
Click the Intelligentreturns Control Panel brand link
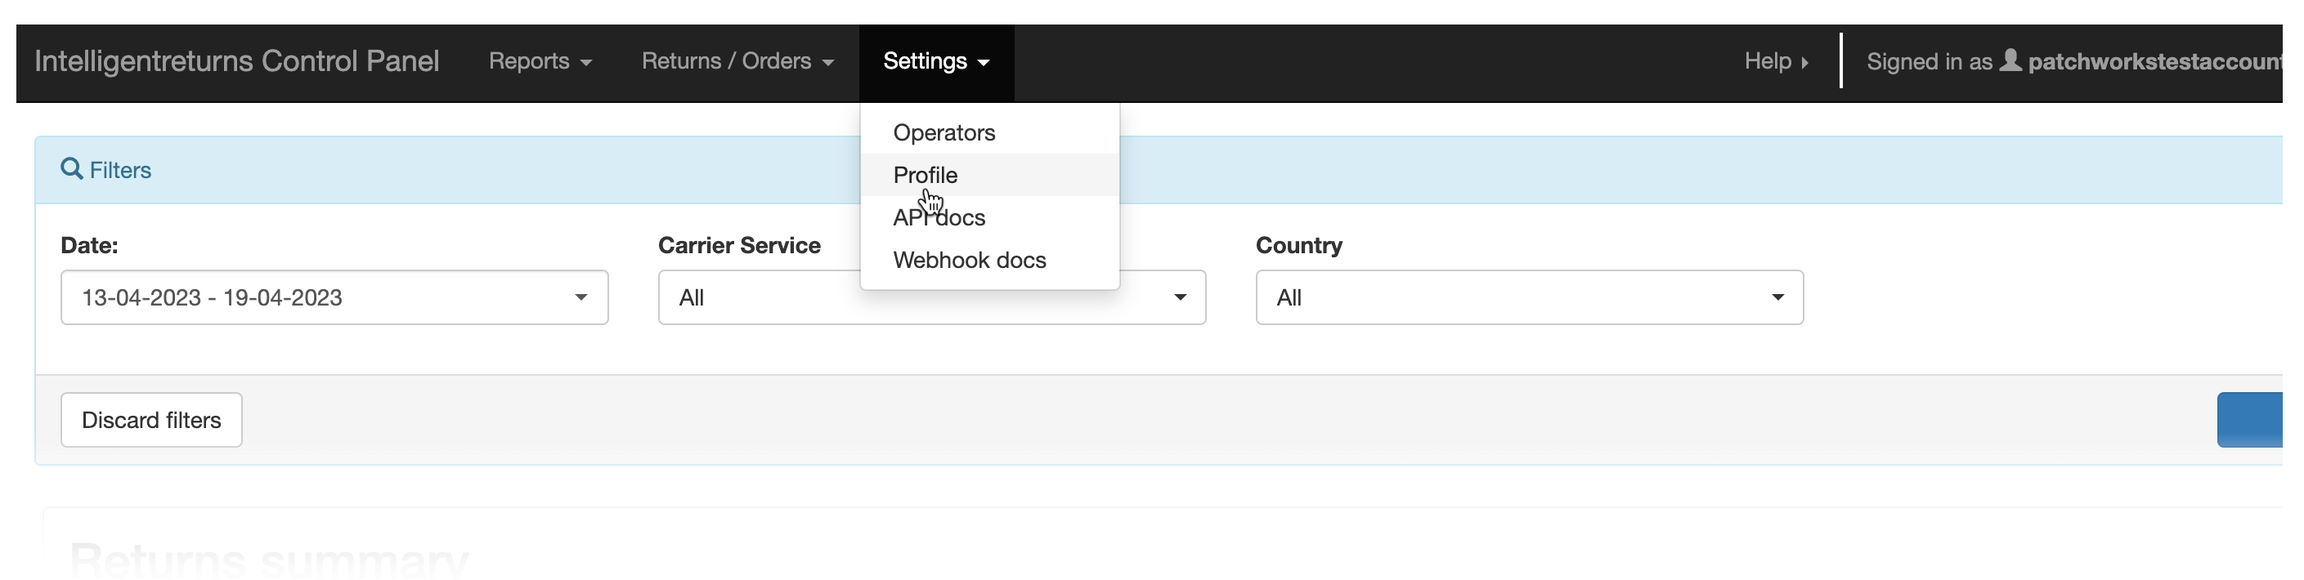[237, 61]
